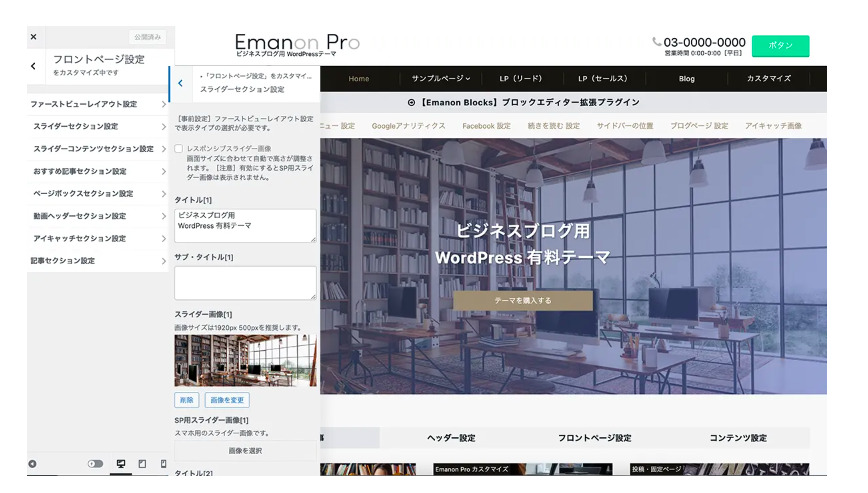Click Facebook 設定 link
This screenshot has height=493, width=868.
click(x=487, y=126)
